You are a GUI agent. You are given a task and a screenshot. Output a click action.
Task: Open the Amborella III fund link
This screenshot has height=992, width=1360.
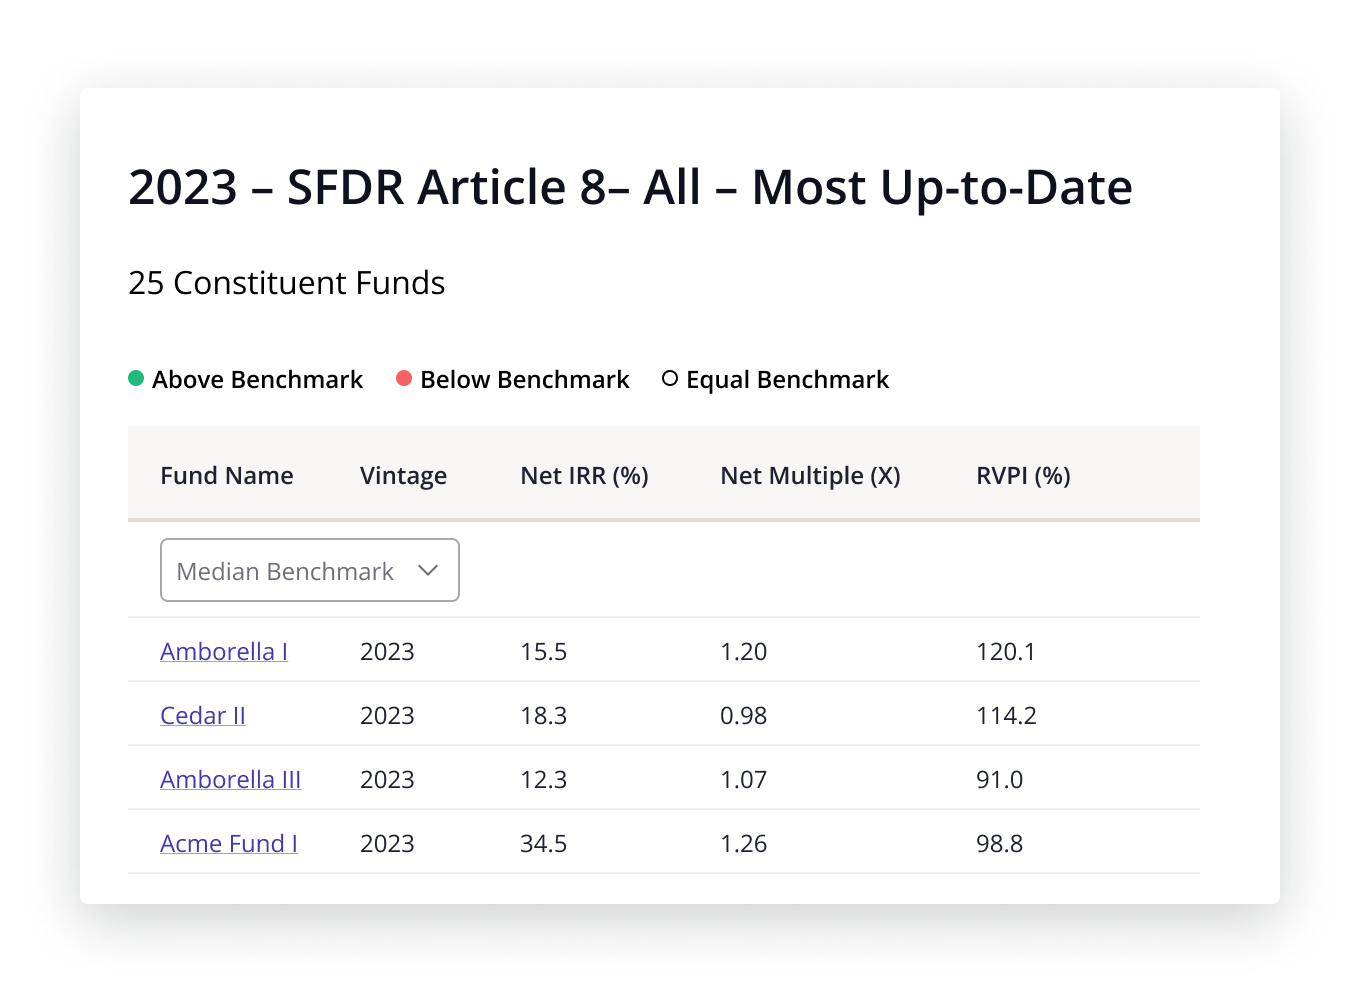tap(231, 779)
